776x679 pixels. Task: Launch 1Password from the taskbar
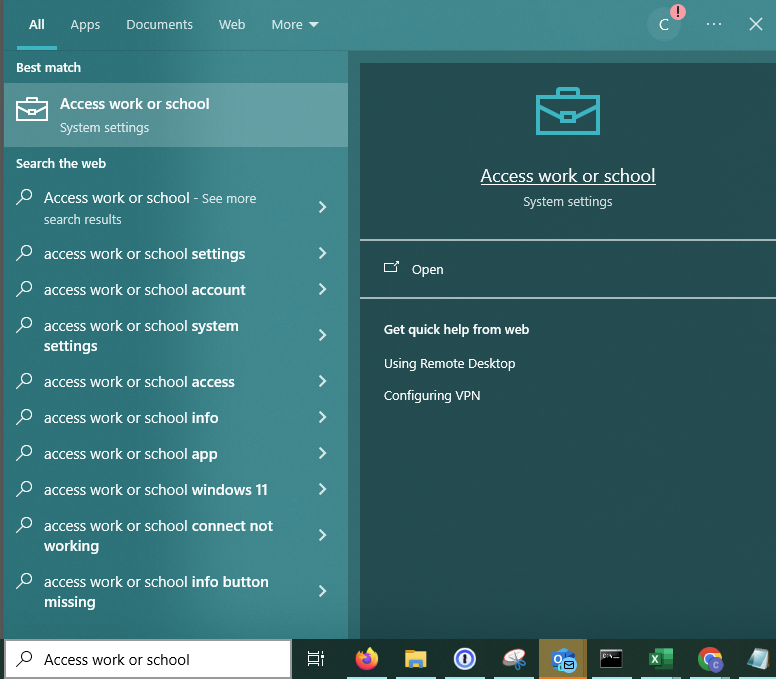pyautogui.click(x=464, y=659)
